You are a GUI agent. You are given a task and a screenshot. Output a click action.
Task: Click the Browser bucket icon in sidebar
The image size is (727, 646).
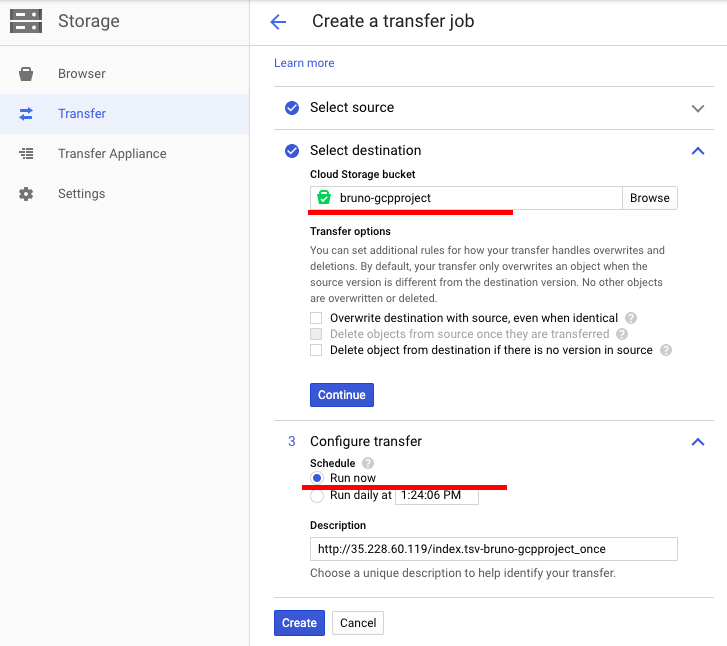tap(26, 74)
